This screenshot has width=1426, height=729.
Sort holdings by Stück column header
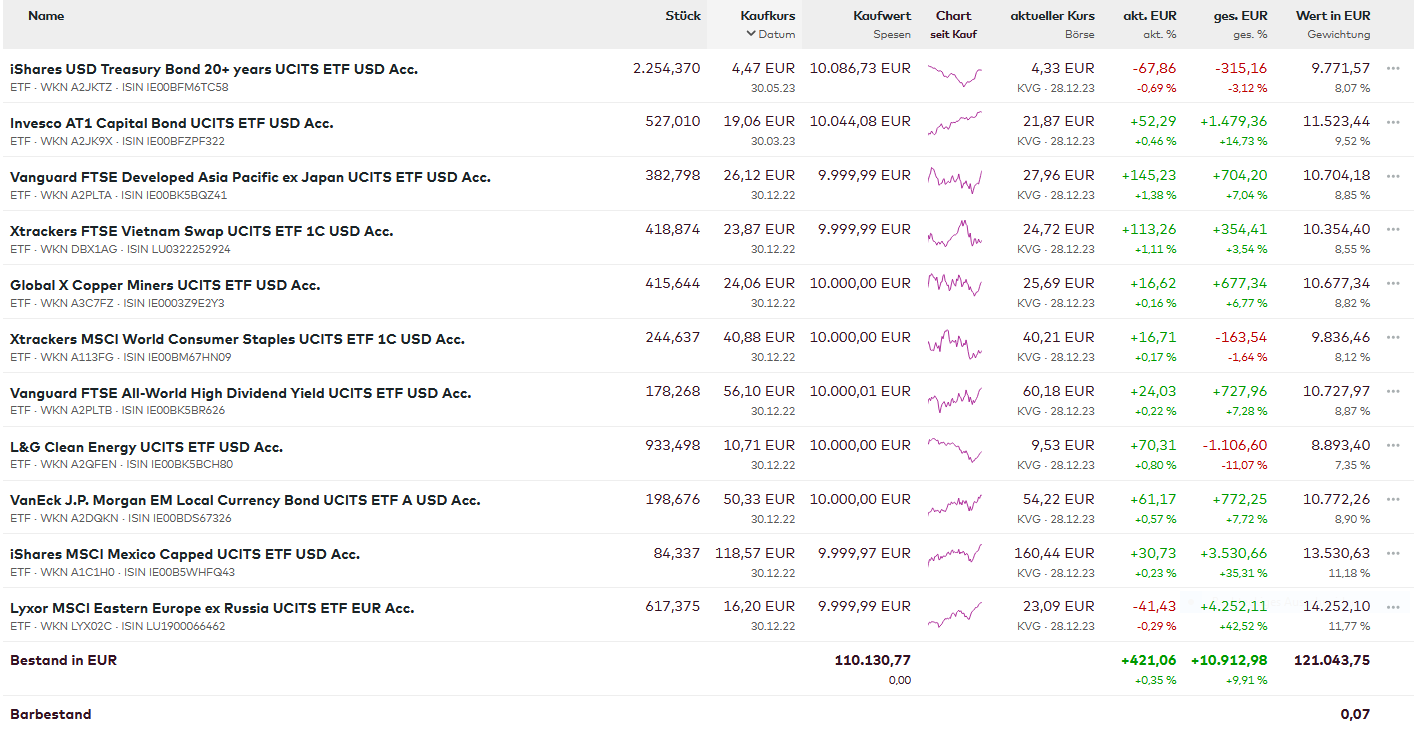(x=683, y=16)
